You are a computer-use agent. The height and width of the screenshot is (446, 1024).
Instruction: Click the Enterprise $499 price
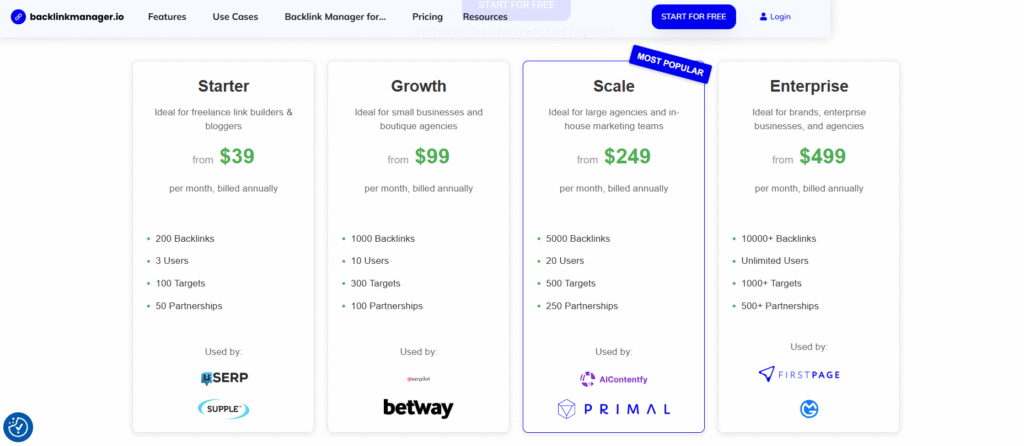[x=822, y=157]
